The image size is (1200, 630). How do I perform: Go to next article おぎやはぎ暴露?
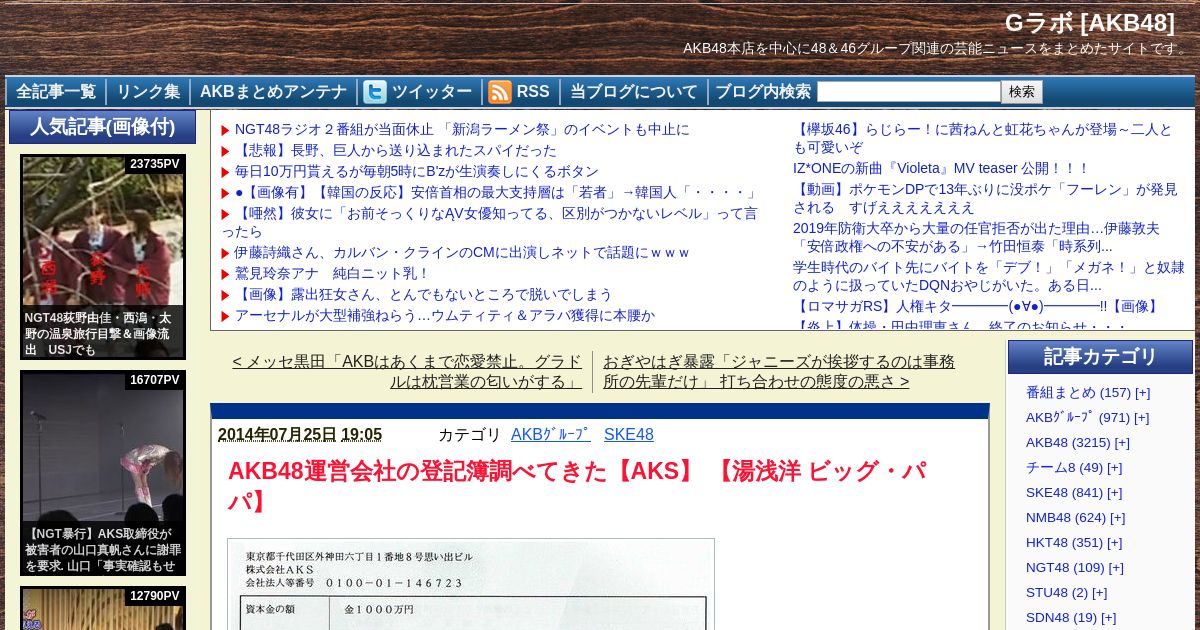(780, 371)
